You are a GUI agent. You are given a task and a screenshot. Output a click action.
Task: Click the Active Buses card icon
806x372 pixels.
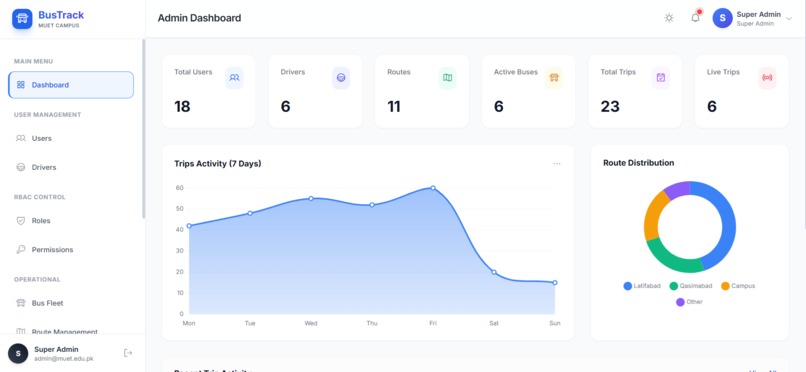pyautogui.click(x=554, y=78)
